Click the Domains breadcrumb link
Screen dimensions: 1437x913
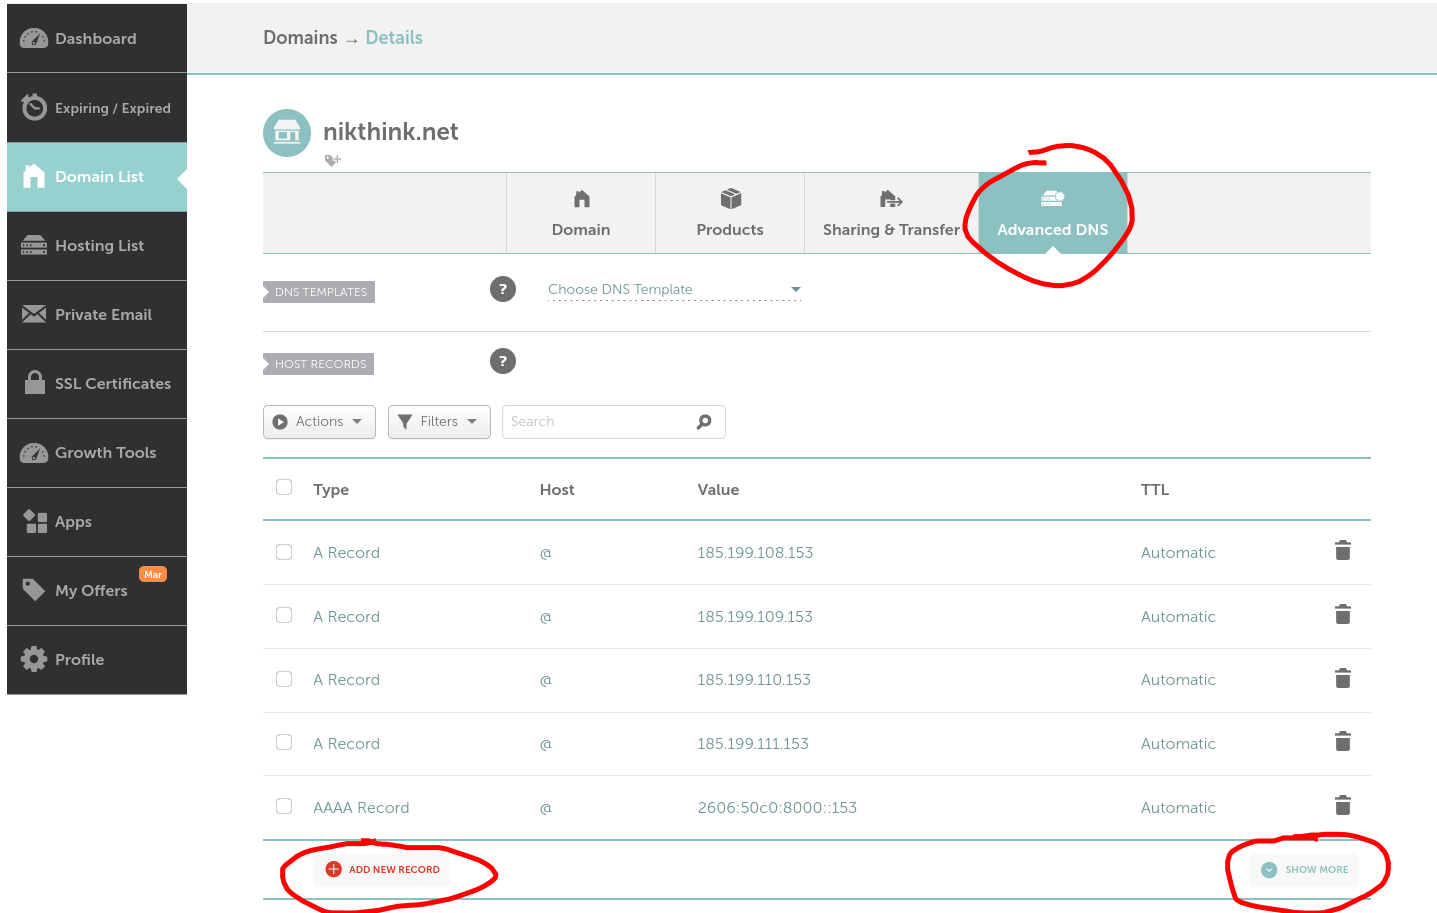(x=299, y=37)
